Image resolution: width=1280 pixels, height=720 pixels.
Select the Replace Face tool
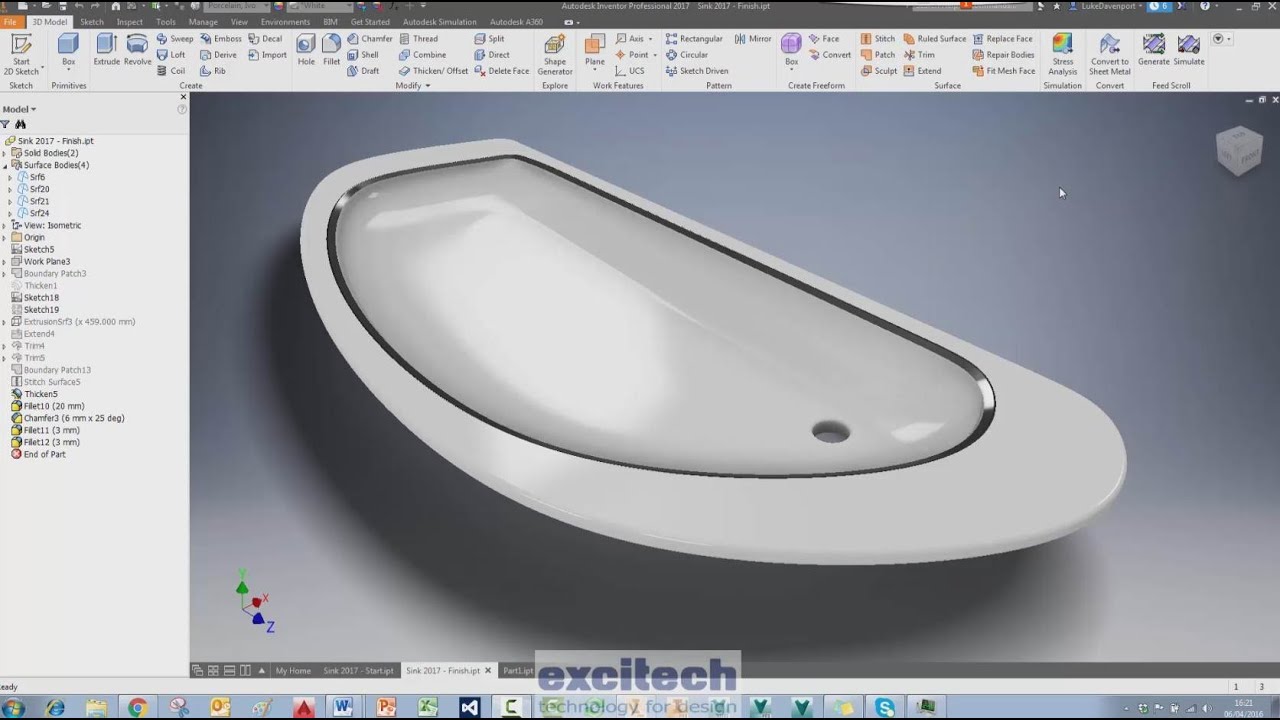(x=1002, y=39)
